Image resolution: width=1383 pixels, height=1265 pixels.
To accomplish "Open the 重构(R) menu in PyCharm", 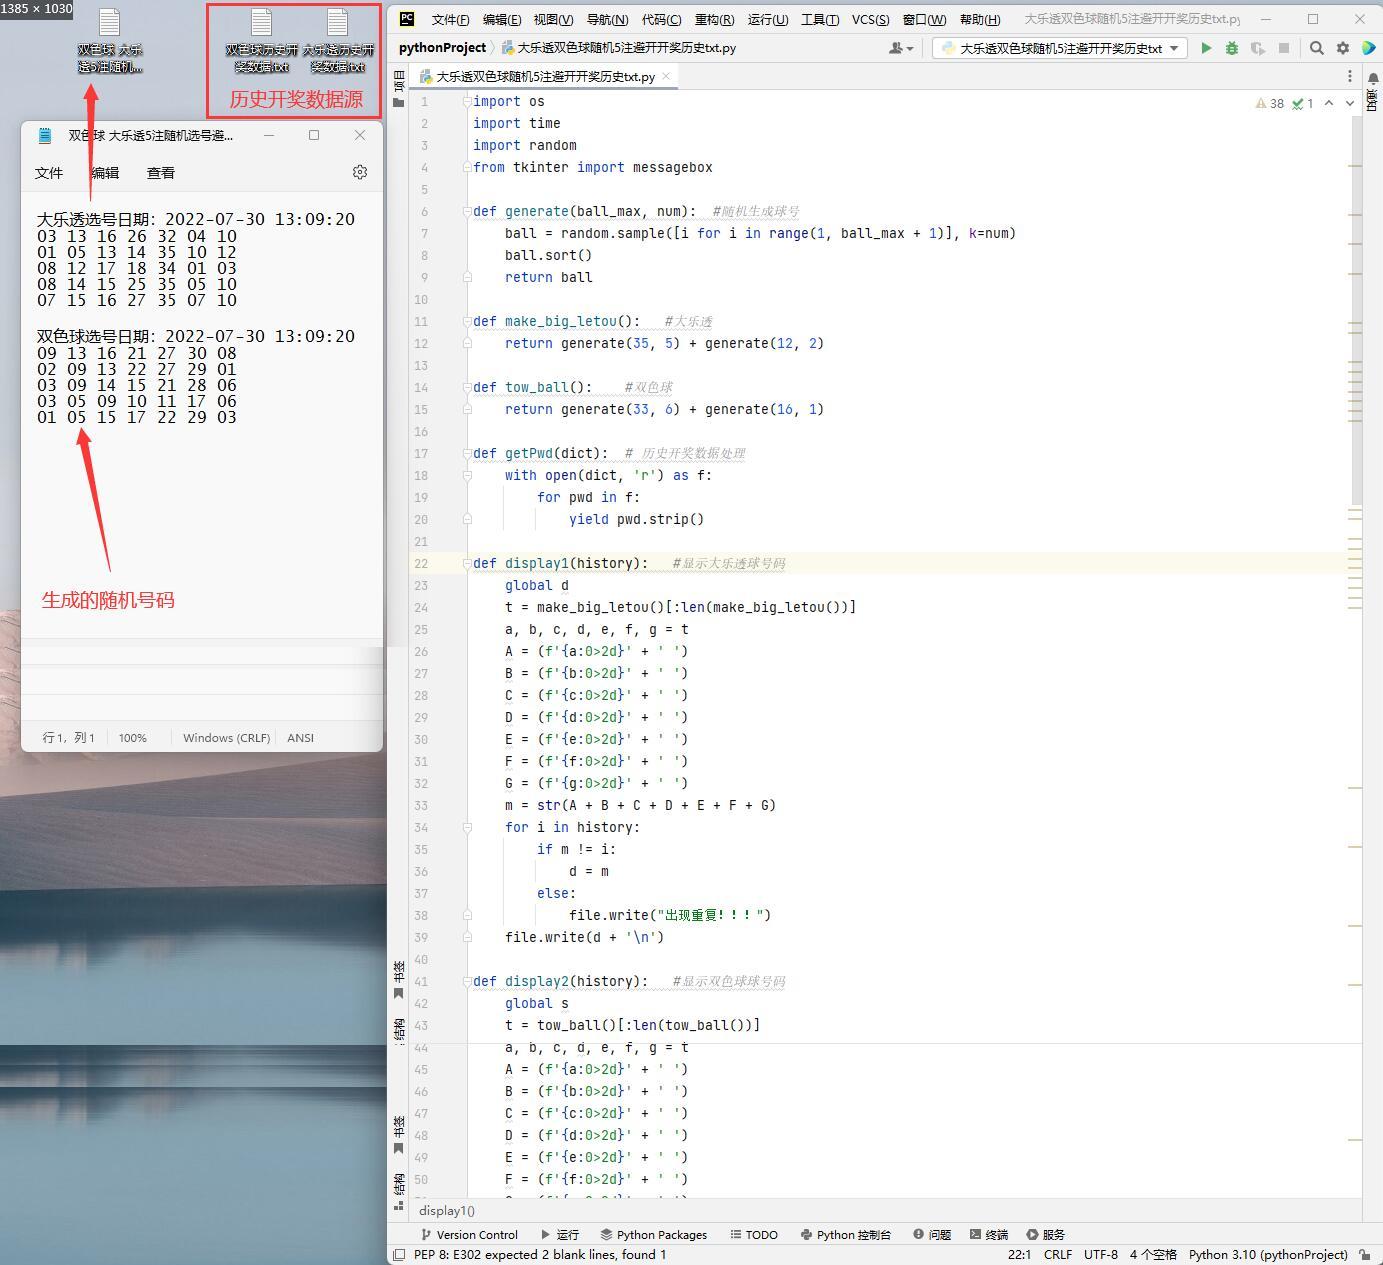I will point(714,19).
